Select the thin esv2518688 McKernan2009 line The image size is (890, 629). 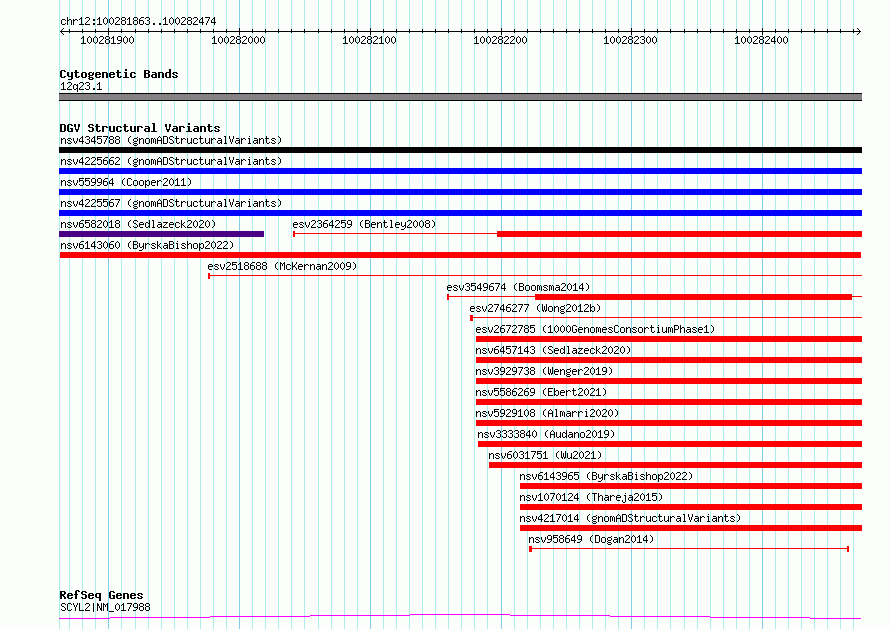(x=535, y=276)
